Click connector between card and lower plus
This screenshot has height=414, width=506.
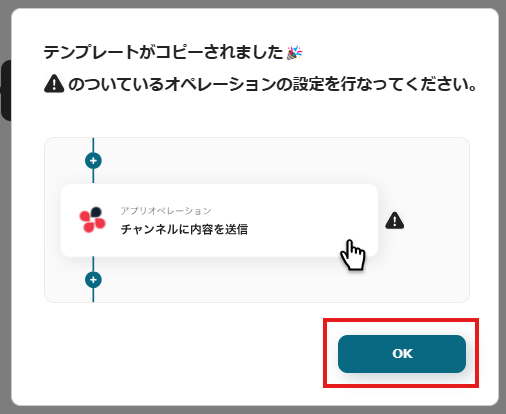[x=93, y=264]
